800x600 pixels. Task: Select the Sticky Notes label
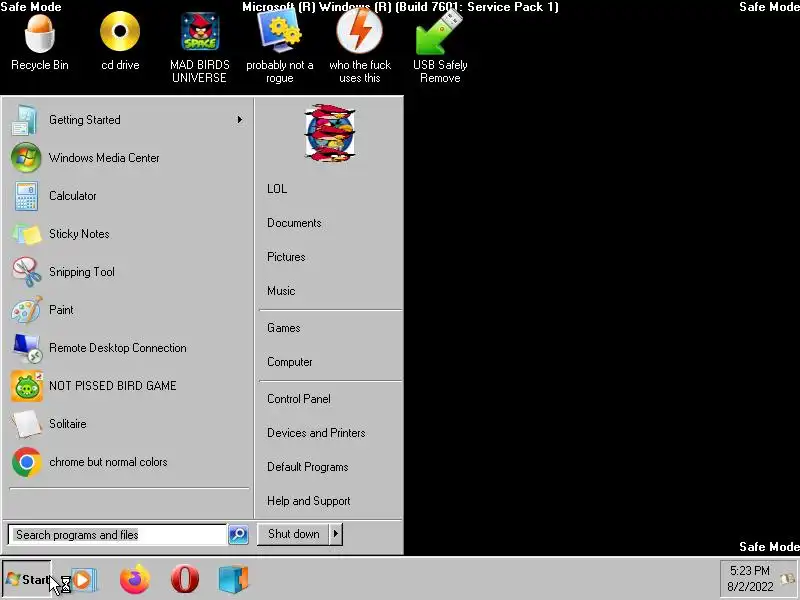pos(79,234)
